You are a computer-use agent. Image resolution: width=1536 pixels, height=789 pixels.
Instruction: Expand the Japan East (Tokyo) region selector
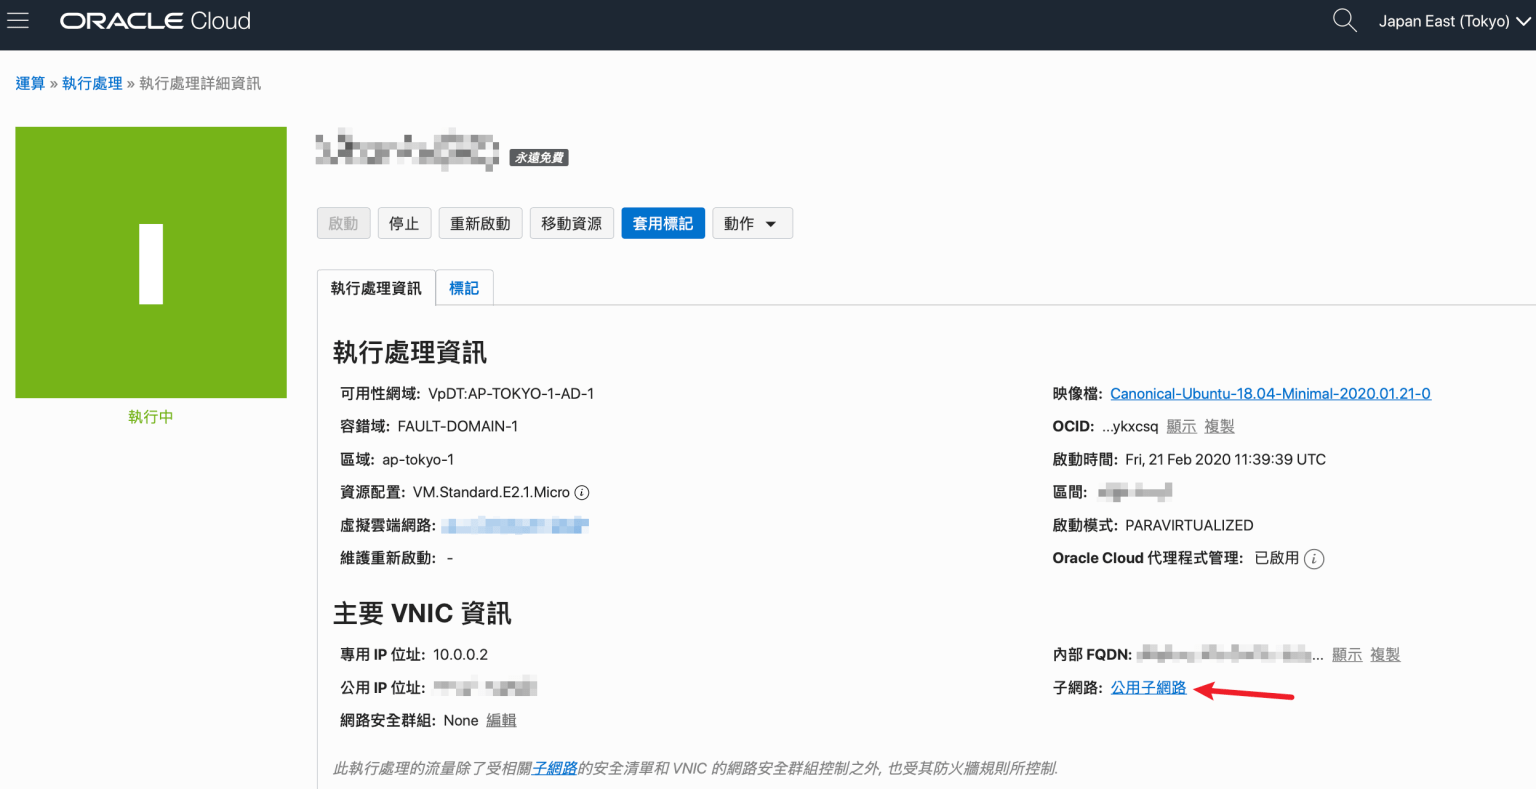[1454, 21]
